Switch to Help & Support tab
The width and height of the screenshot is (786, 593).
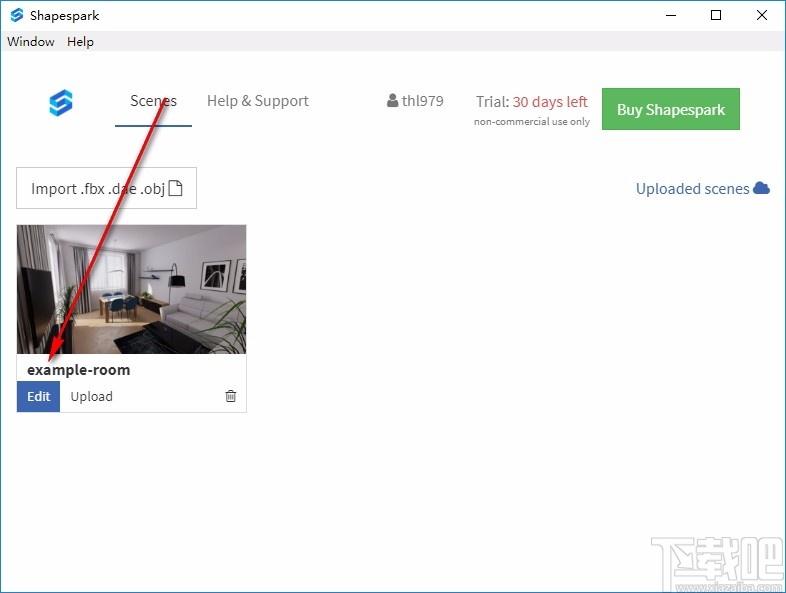pyautogui.click(x=258, y=101)
